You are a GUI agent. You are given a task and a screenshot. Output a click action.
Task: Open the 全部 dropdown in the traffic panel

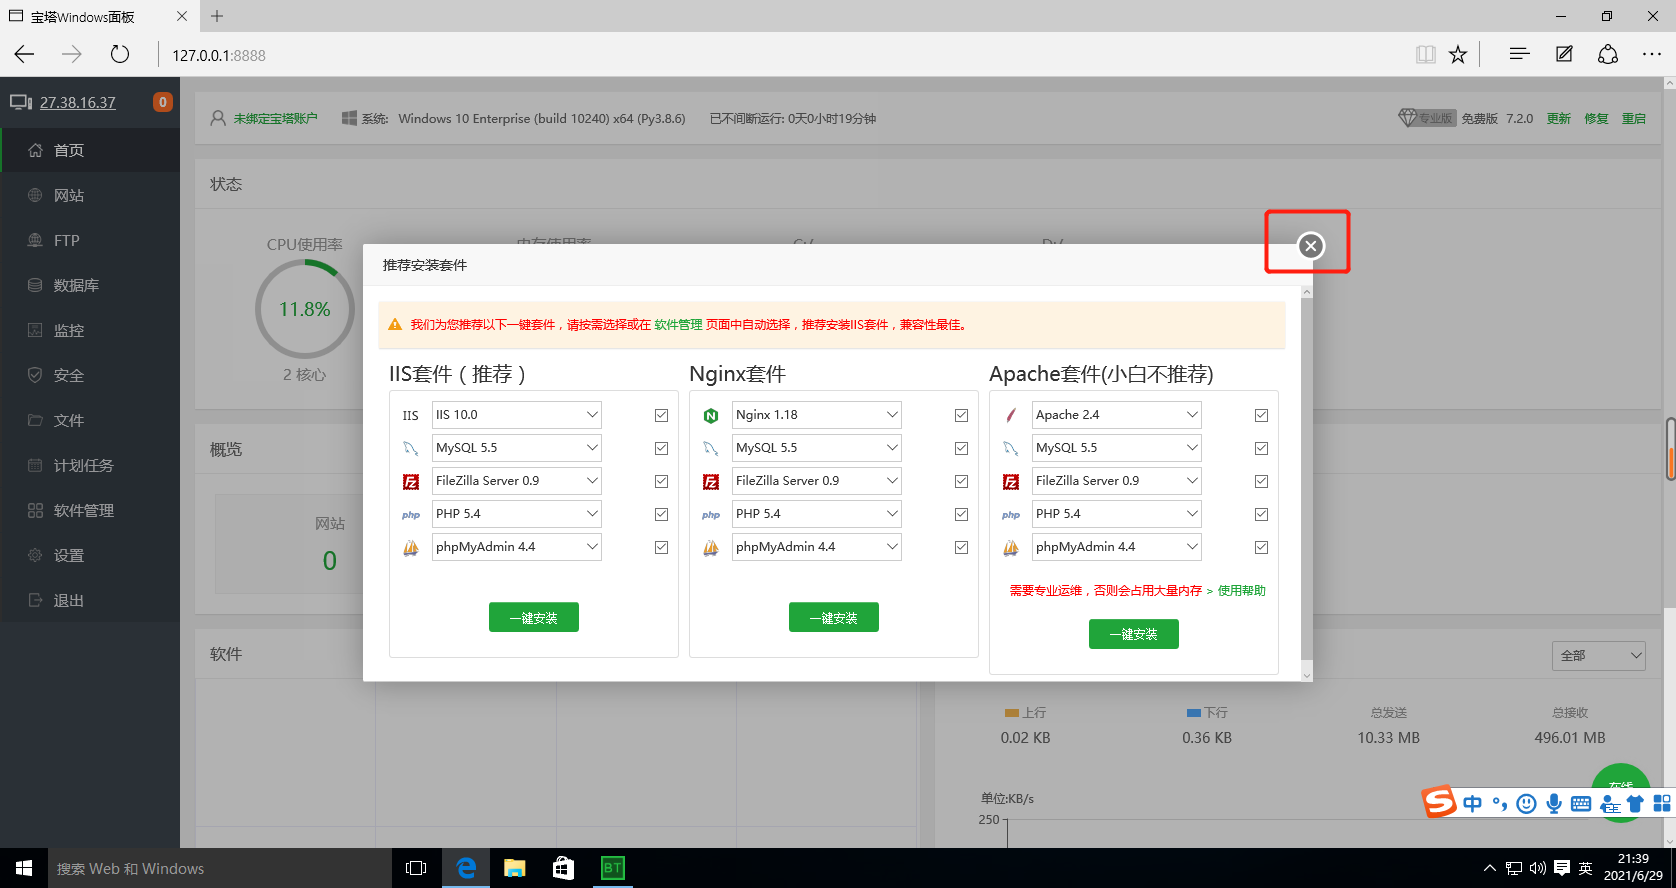1599,655
